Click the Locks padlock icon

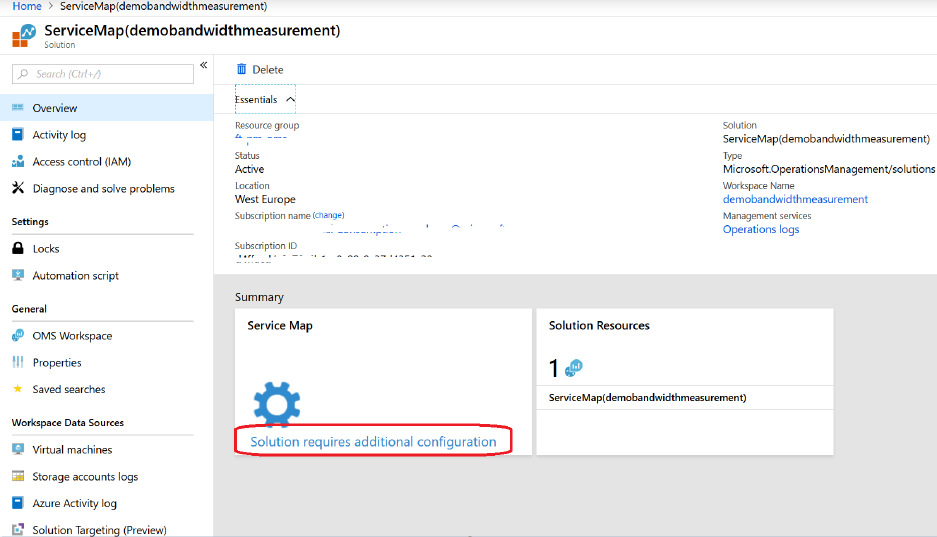click(x=18, y=248)
